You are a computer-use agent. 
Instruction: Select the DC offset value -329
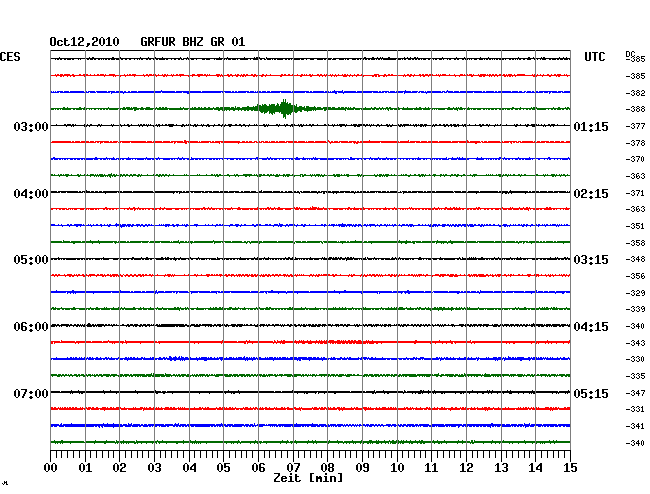pos(635,293)
